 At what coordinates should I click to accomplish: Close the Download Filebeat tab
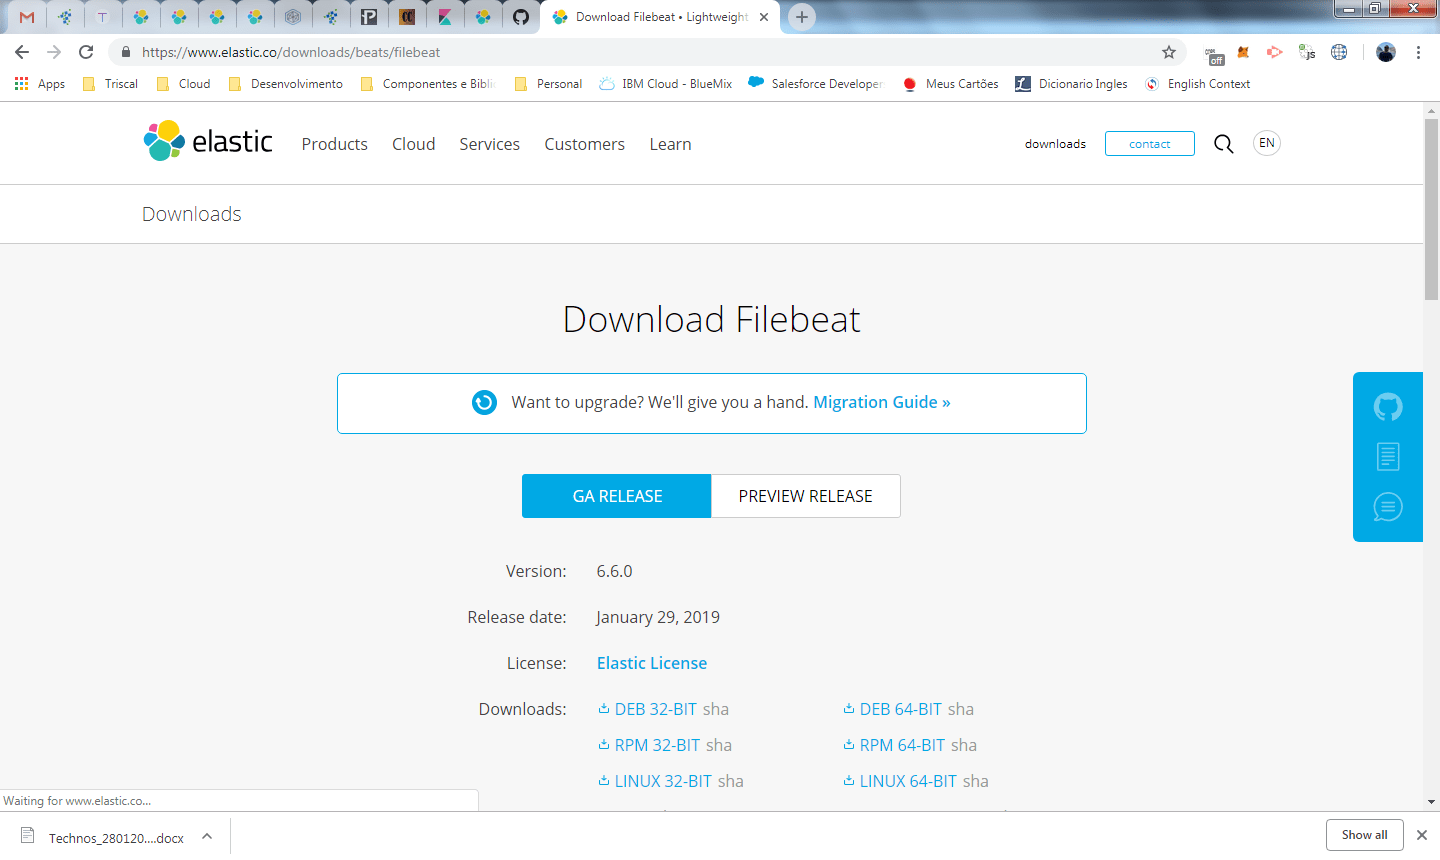pyautogui.click(x=764, y=17)
